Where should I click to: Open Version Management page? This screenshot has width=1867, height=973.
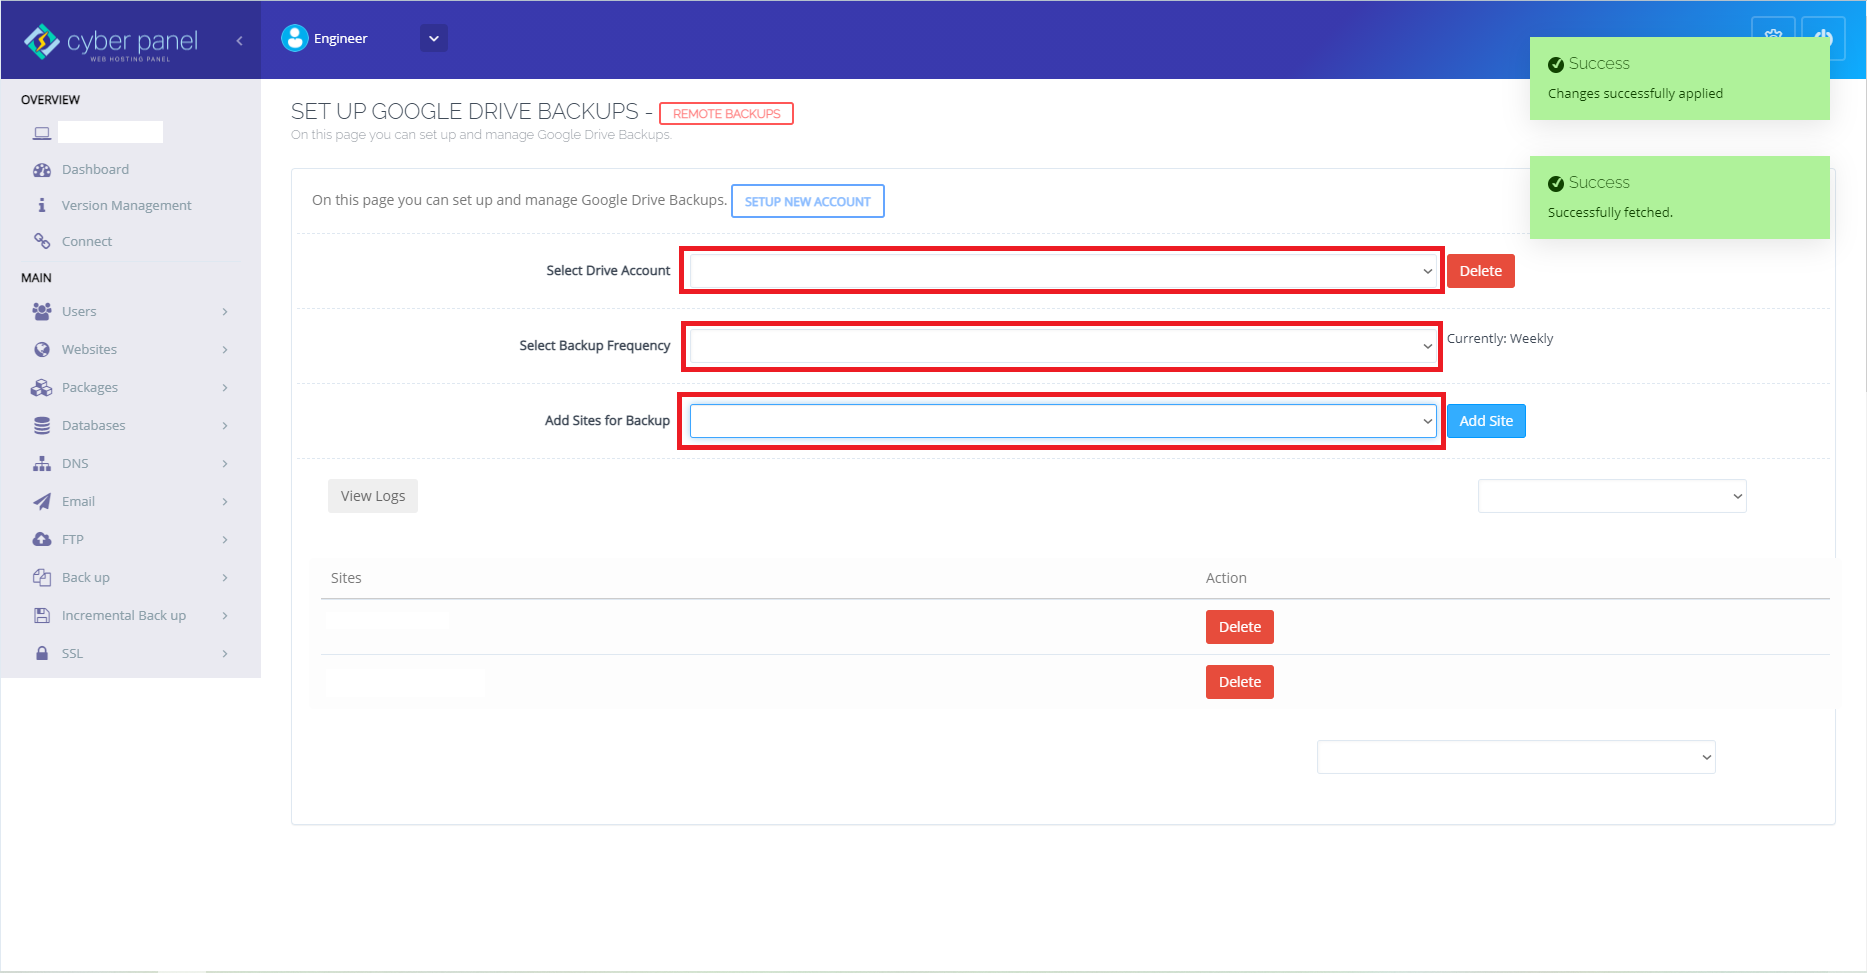click(x=126, y=205)
